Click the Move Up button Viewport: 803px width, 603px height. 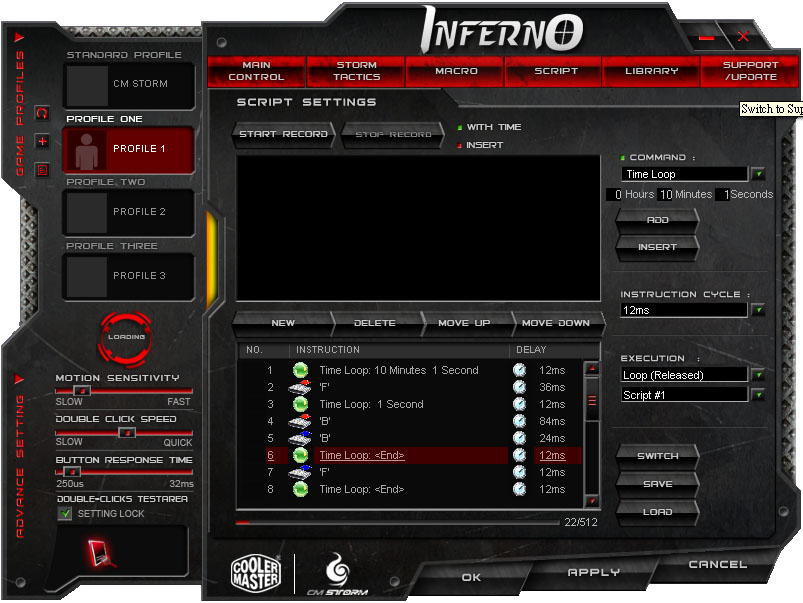[x=464, y=323]
